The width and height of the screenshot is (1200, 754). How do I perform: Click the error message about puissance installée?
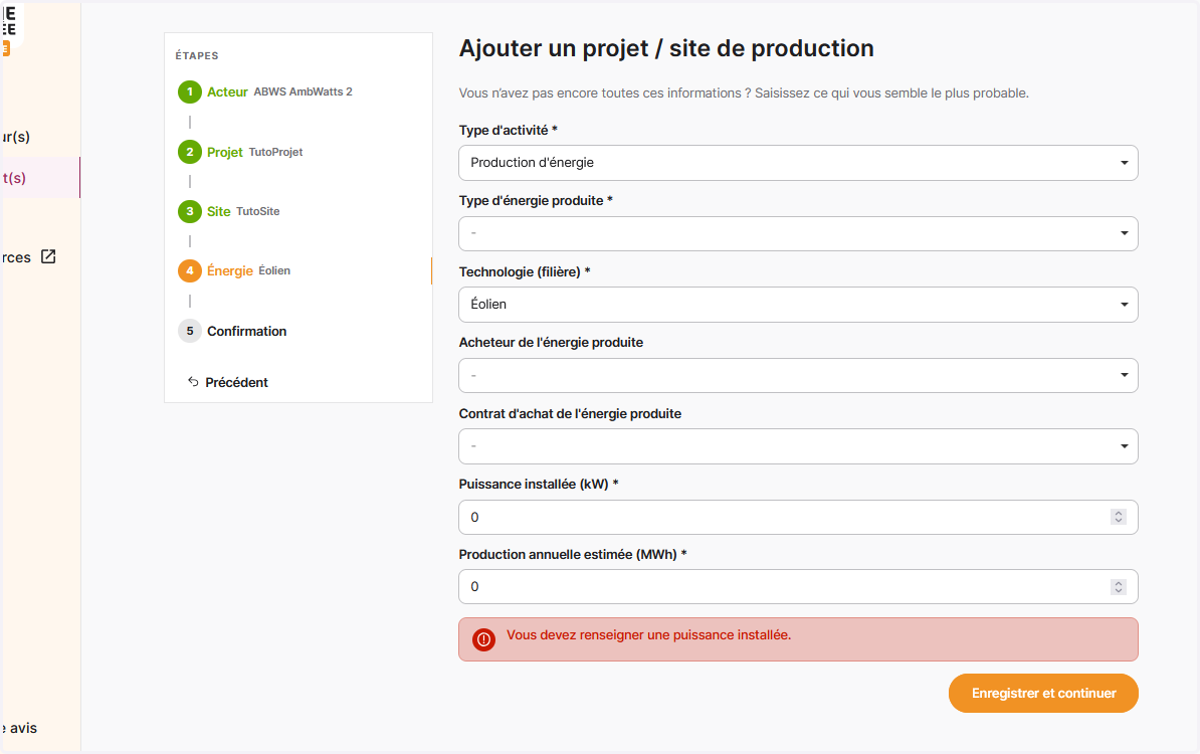[x=649, y=635]
